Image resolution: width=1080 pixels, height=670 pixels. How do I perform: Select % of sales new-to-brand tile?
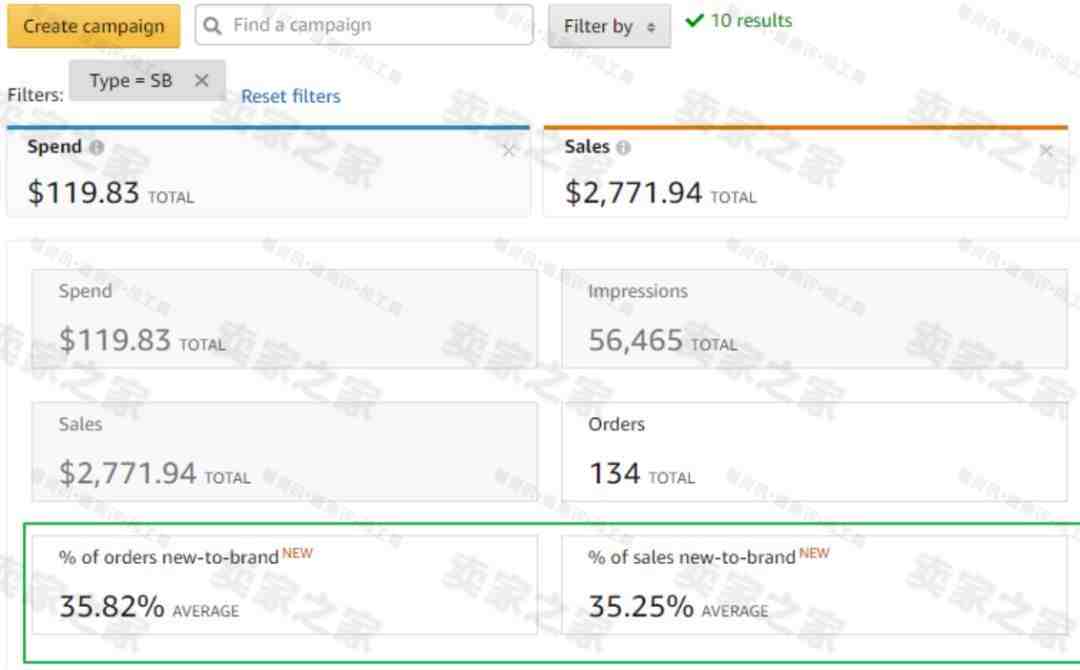pos(814,585)
